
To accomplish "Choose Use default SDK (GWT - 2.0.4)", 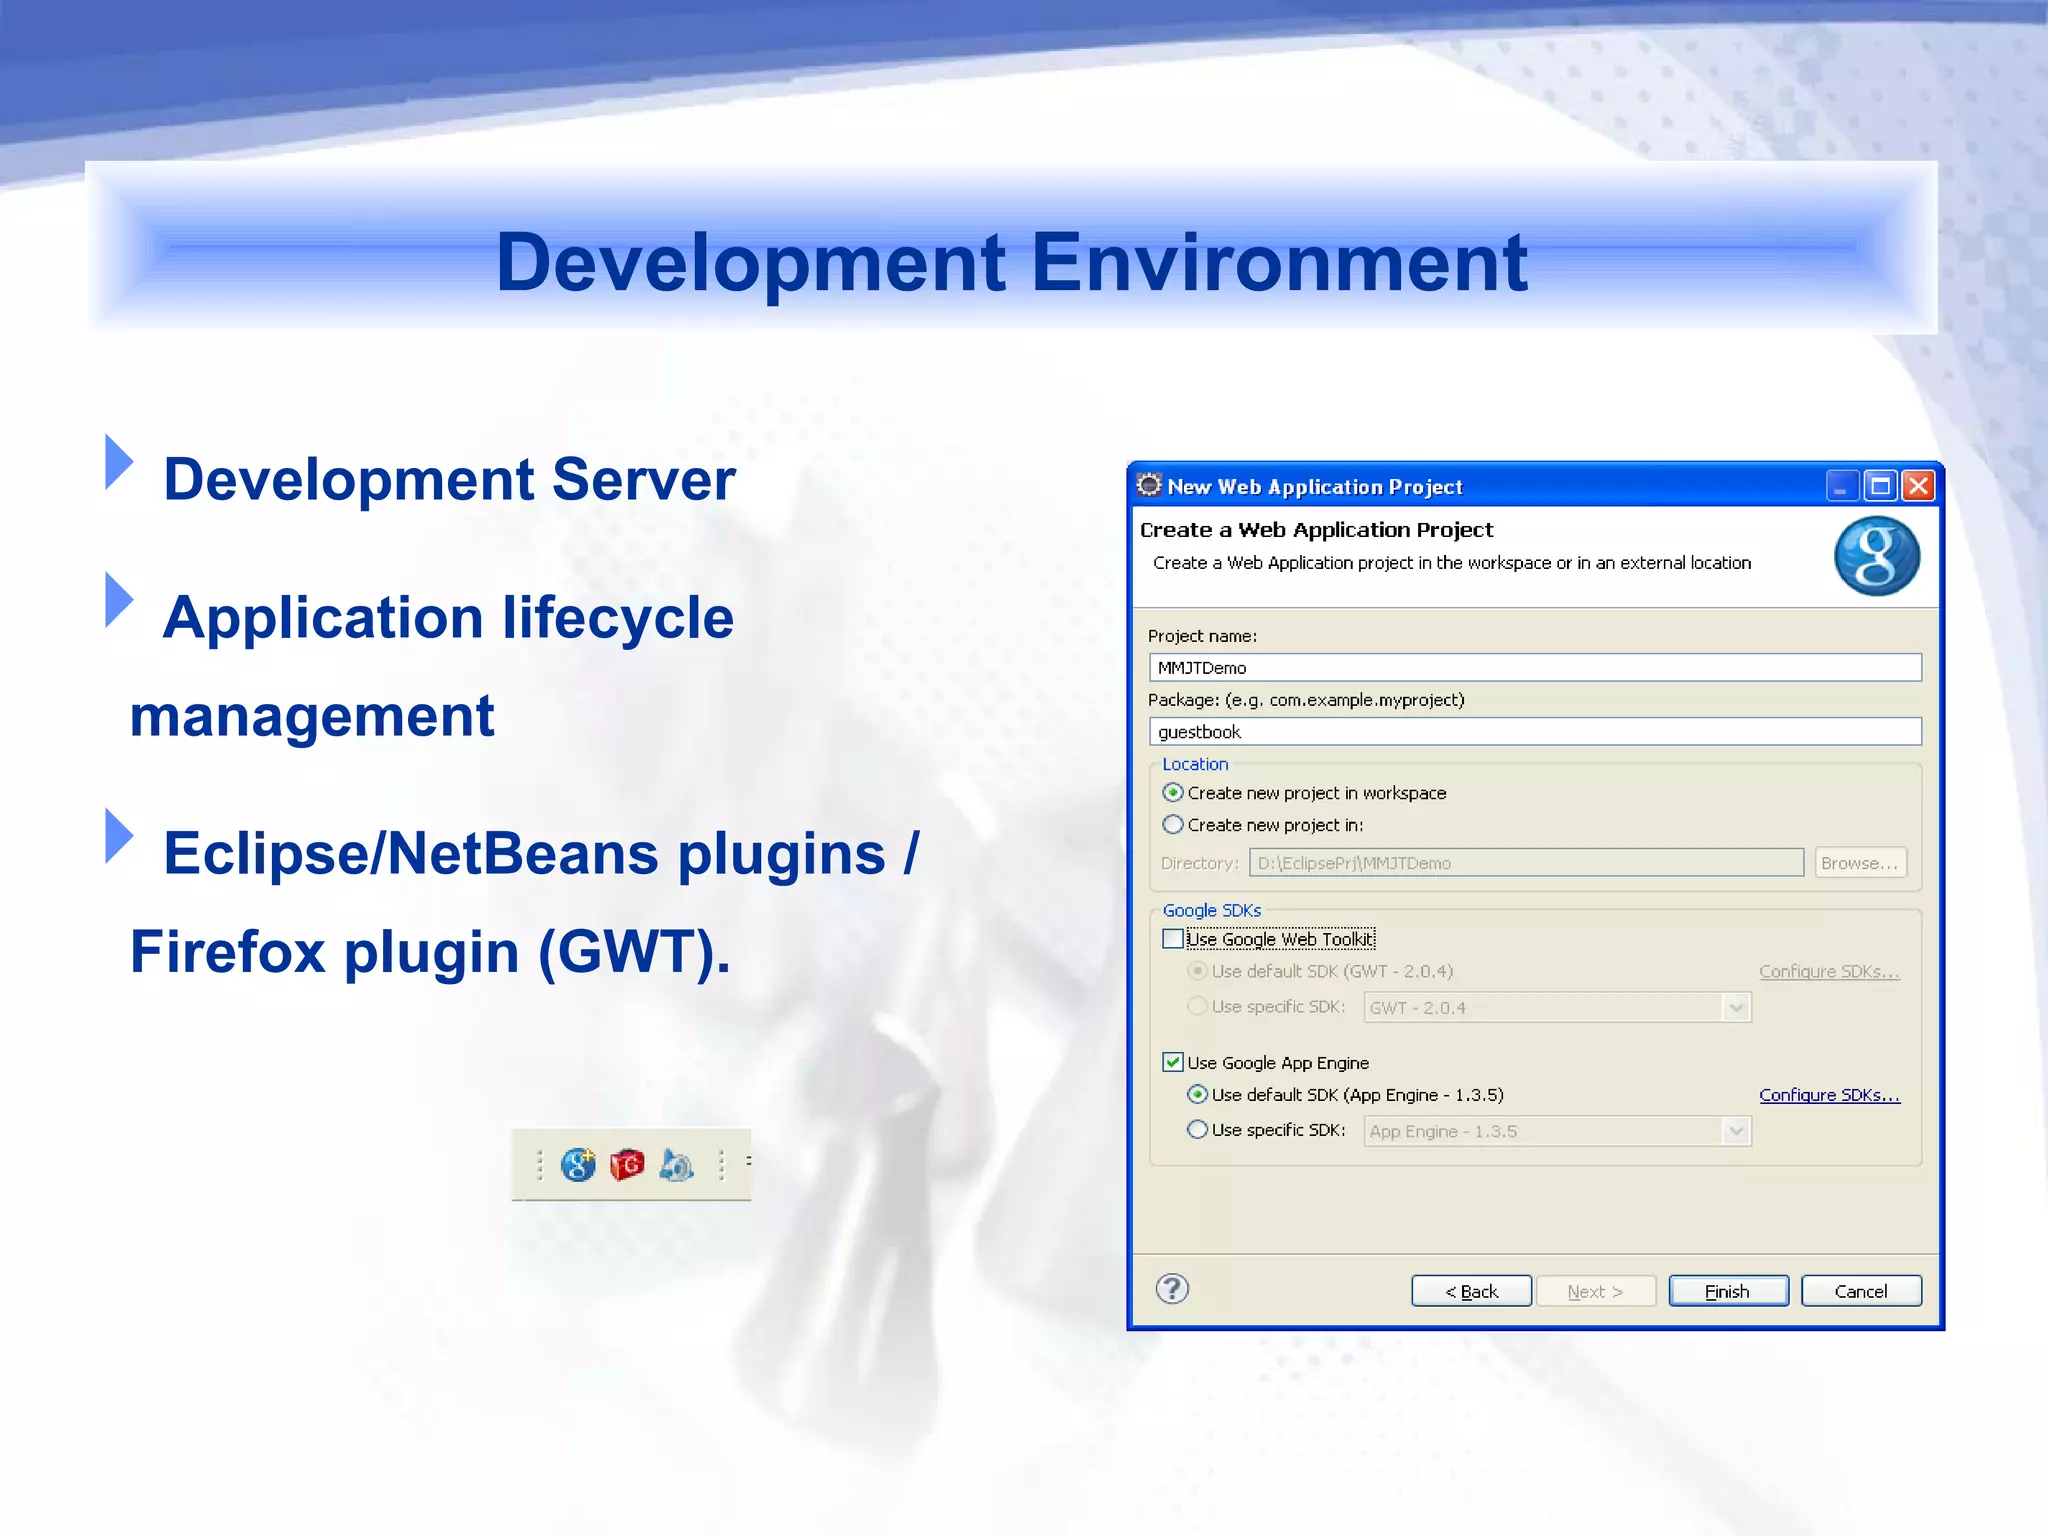I will (1197, 971).
